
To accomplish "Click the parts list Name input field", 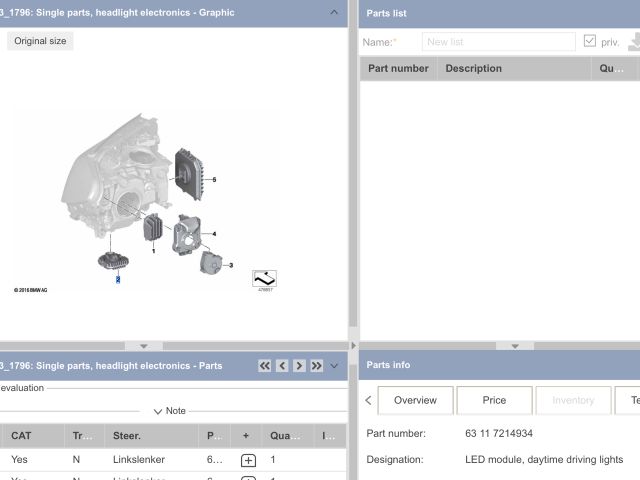I will click(x=498, y=42).
